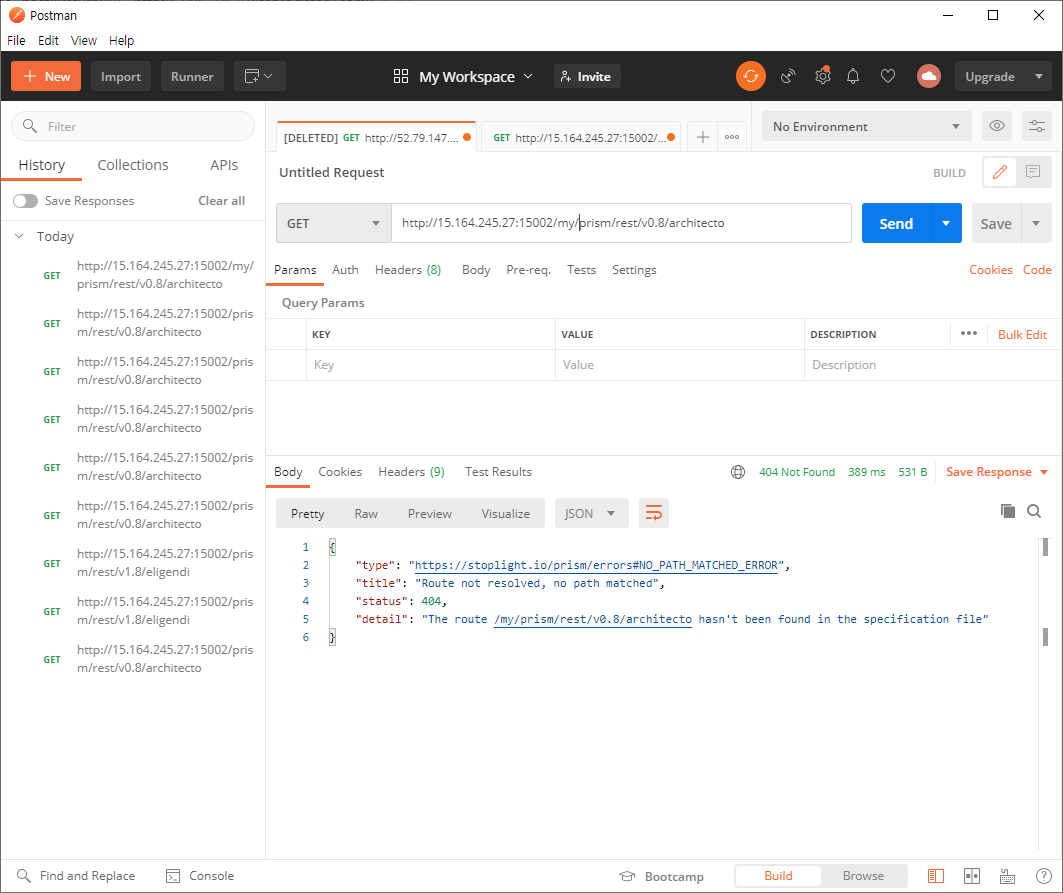Open the environment quick look eye icon
1063x893 pixels.
point(997,126)
